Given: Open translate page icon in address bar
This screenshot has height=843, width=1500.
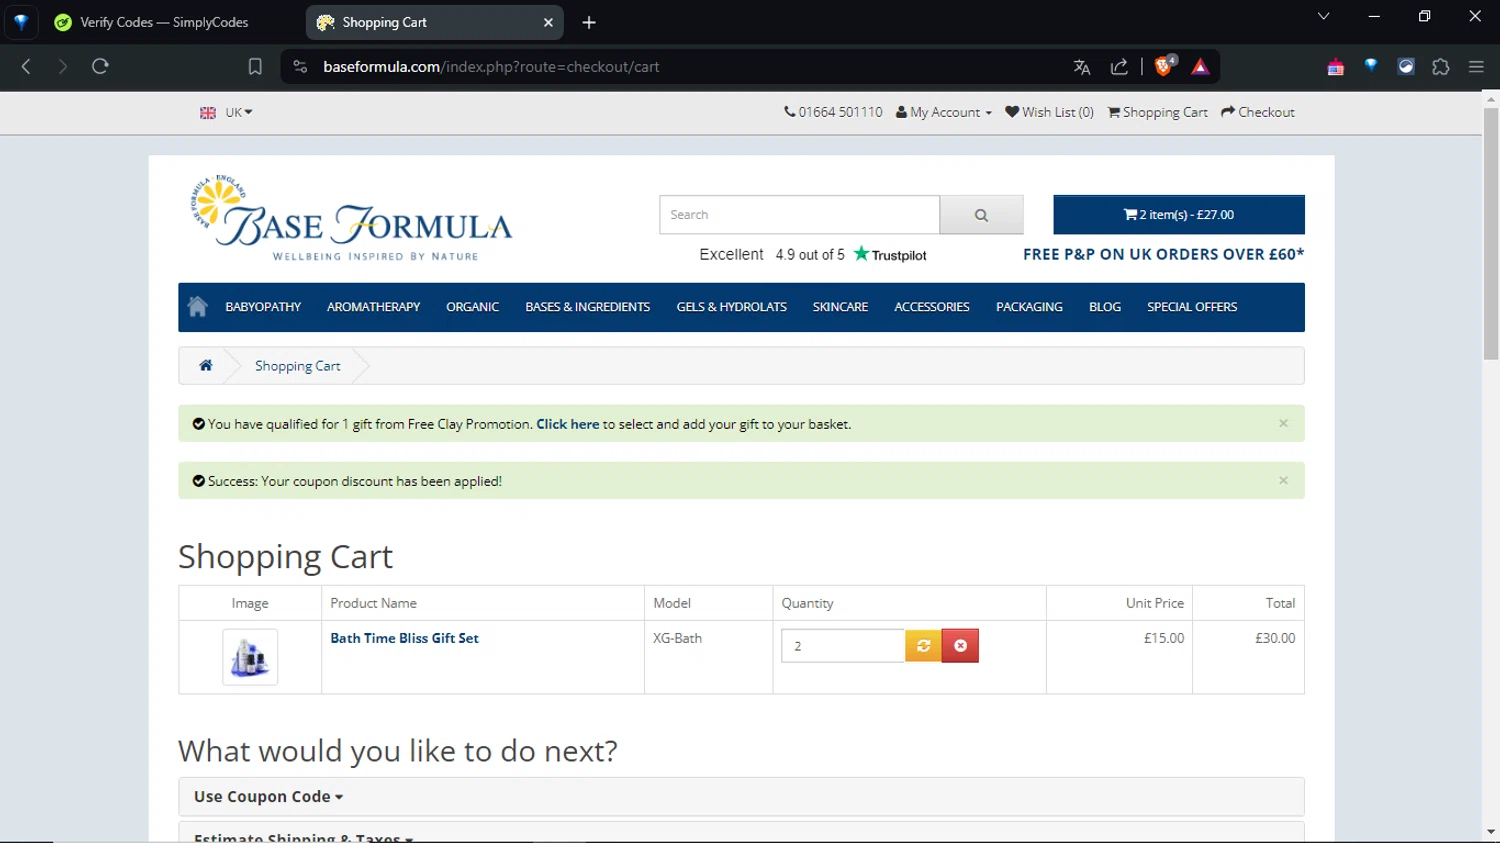Looking at the screenshot, I should coord(1081,67).
